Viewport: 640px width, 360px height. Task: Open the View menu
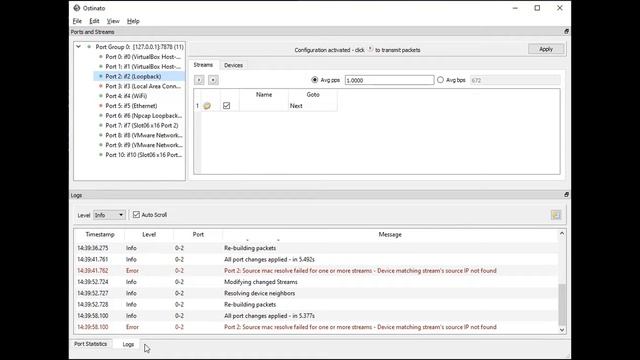click(x=113, y=21)
